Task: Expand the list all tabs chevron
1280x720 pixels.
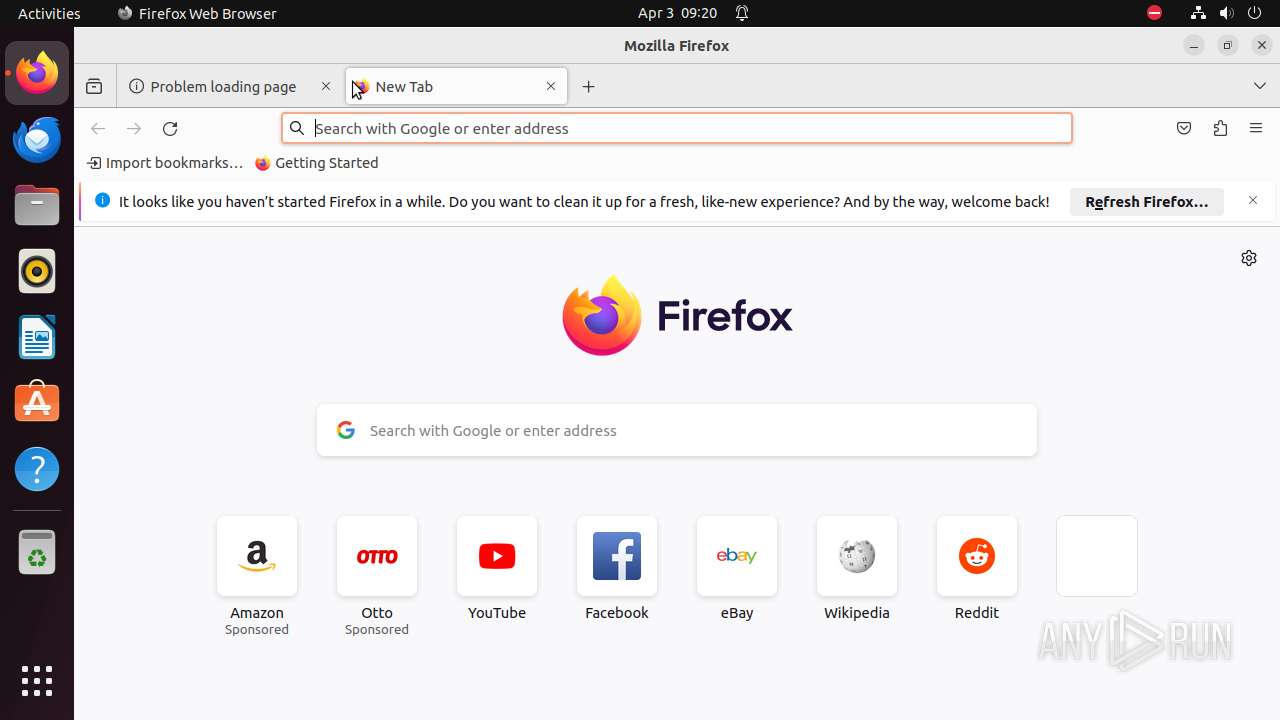Action: (x=1259, y=87)
